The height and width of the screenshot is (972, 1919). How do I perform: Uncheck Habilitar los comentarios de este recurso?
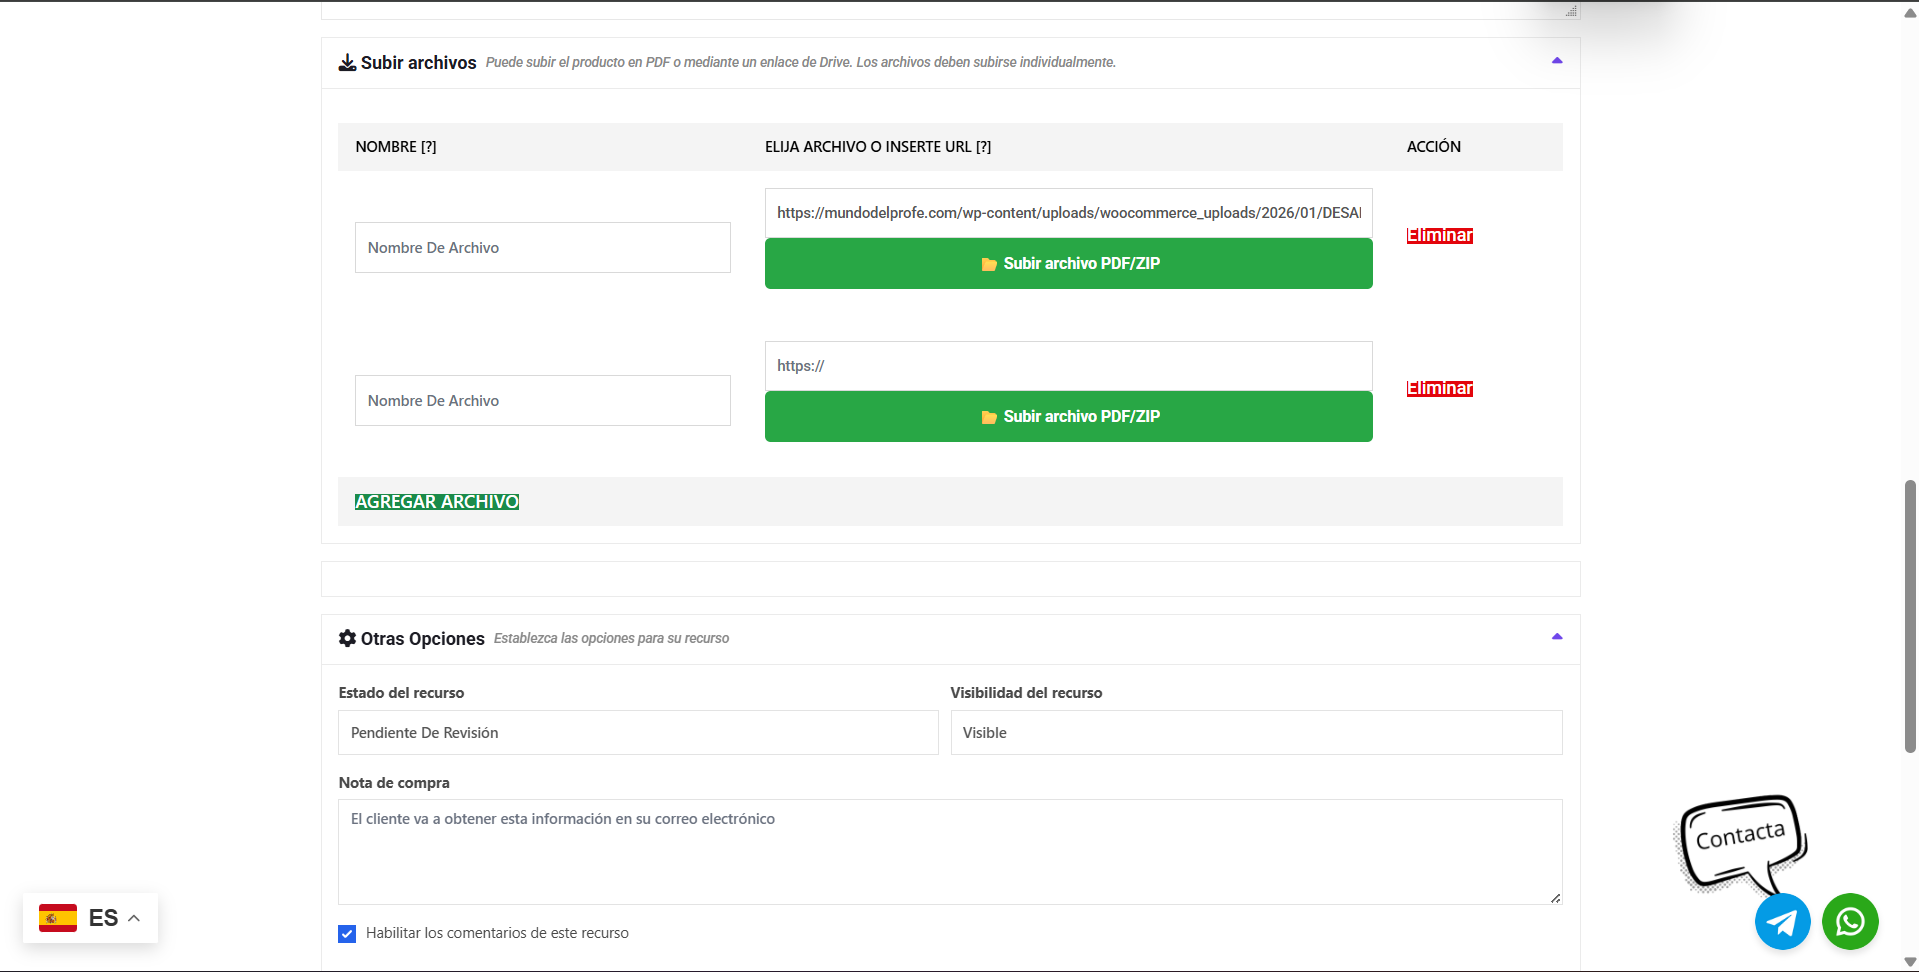[347, 934]
